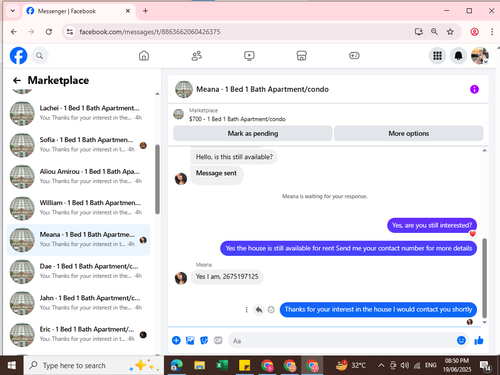The image size is (500, 375).
Task: Click the Facebook logo home icon
Action: click(x=18, y=55)
